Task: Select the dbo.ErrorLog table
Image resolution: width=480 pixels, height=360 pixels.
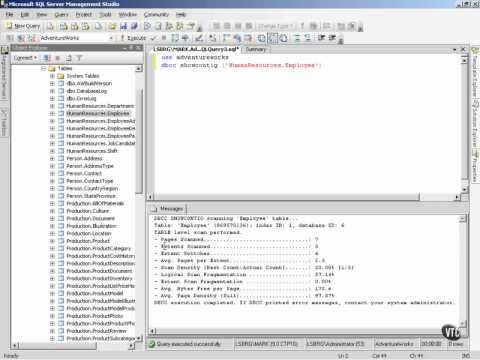Action: pos(81,99)
